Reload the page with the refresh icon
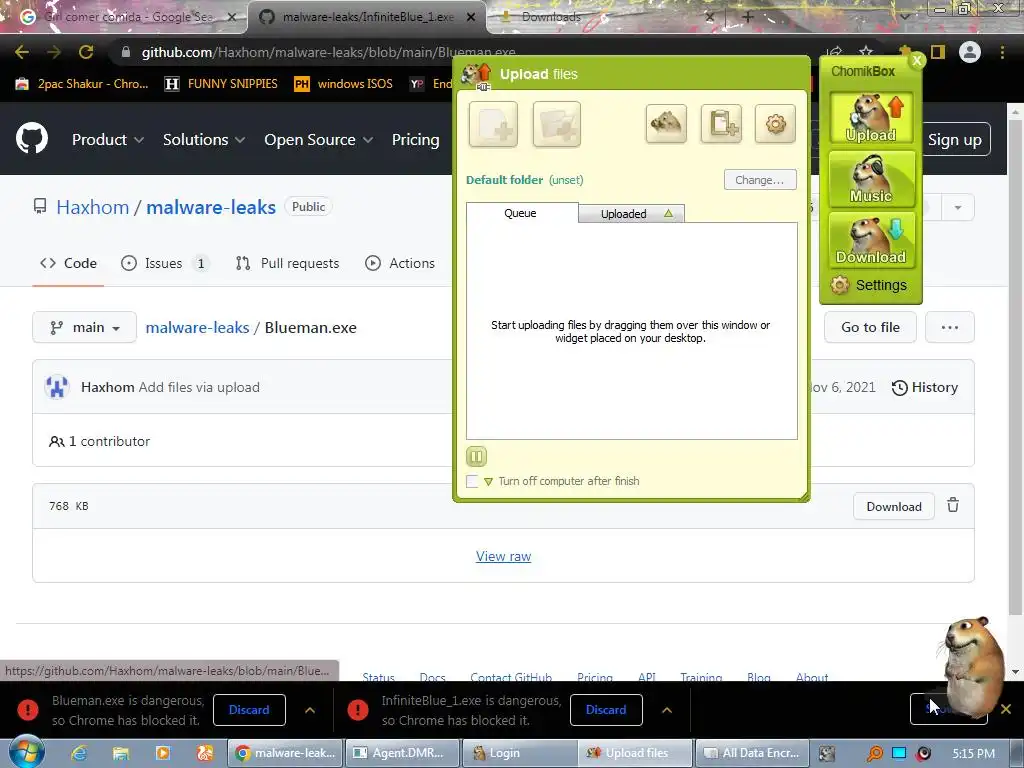 click(86, 52)
